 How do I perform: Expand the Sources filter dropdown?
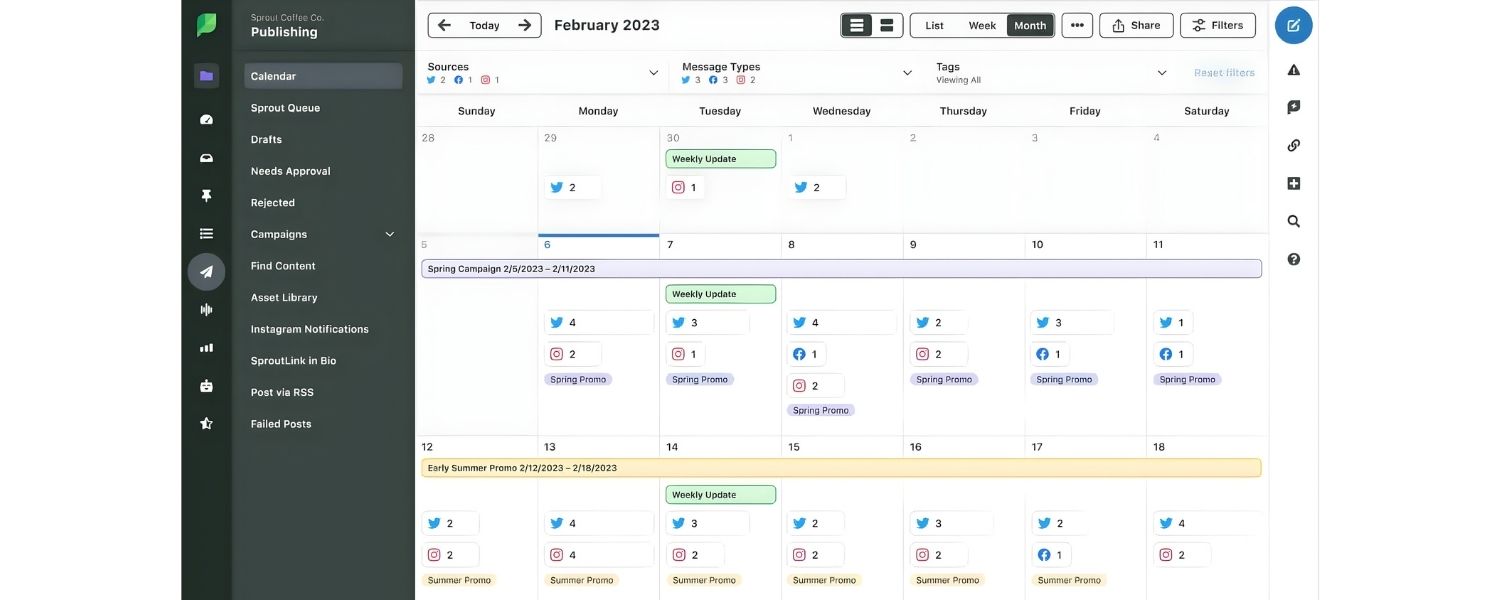(653, 73)
